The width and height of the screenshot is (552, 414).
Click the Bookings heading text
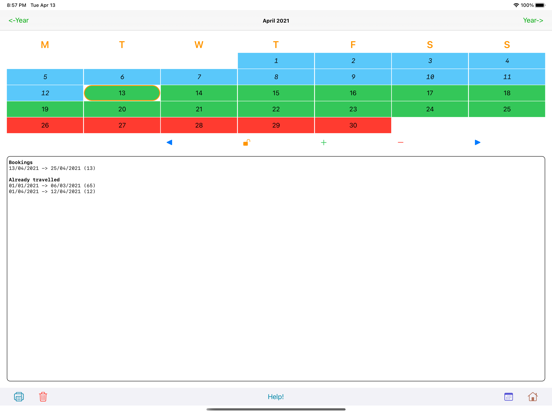pyautogui.click(x=21, y=162)
